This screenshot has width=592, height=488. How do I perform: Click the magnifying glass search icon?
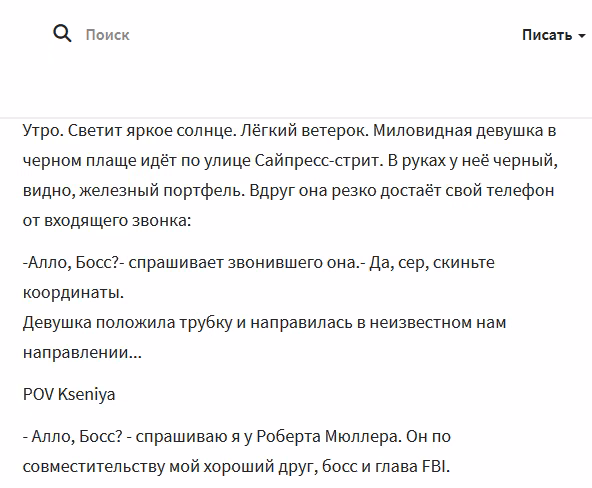pos(62,34)
